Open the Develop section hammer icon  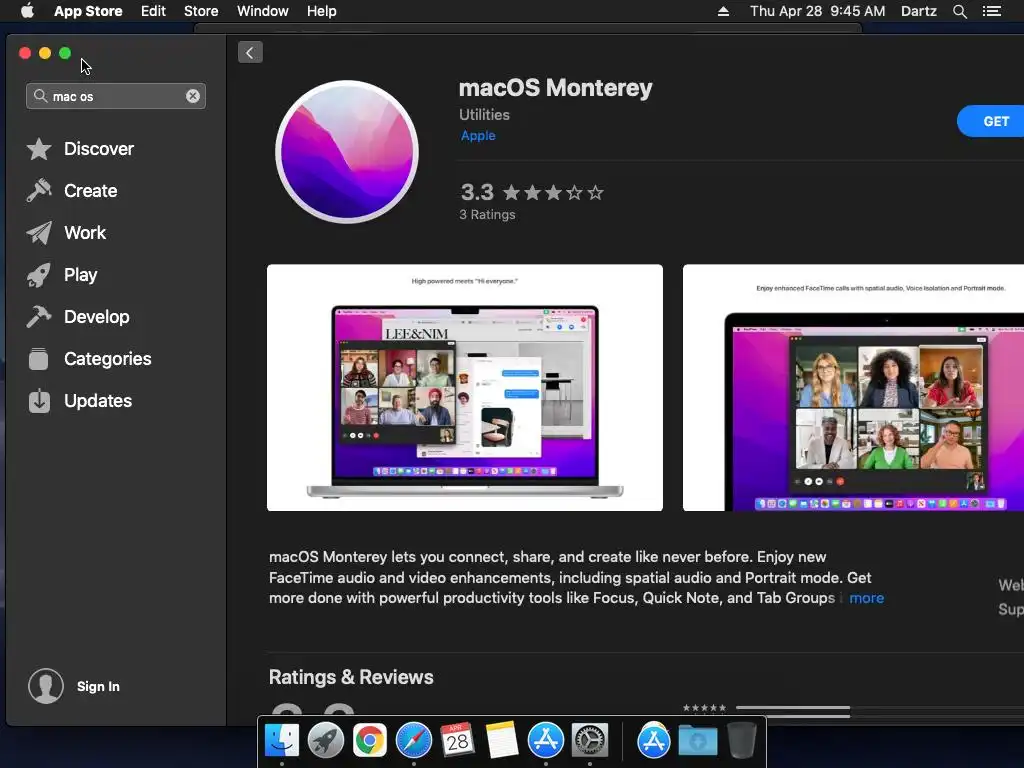39,317
